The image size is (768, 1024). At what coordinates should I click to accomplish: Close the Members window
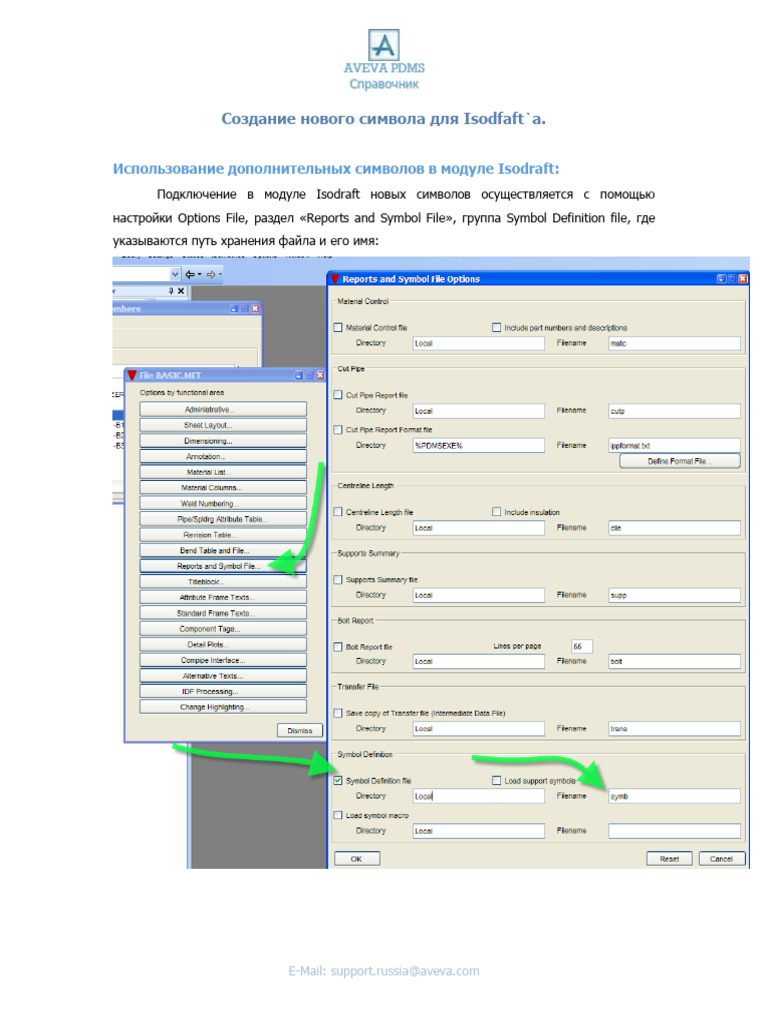click(255, 308)
